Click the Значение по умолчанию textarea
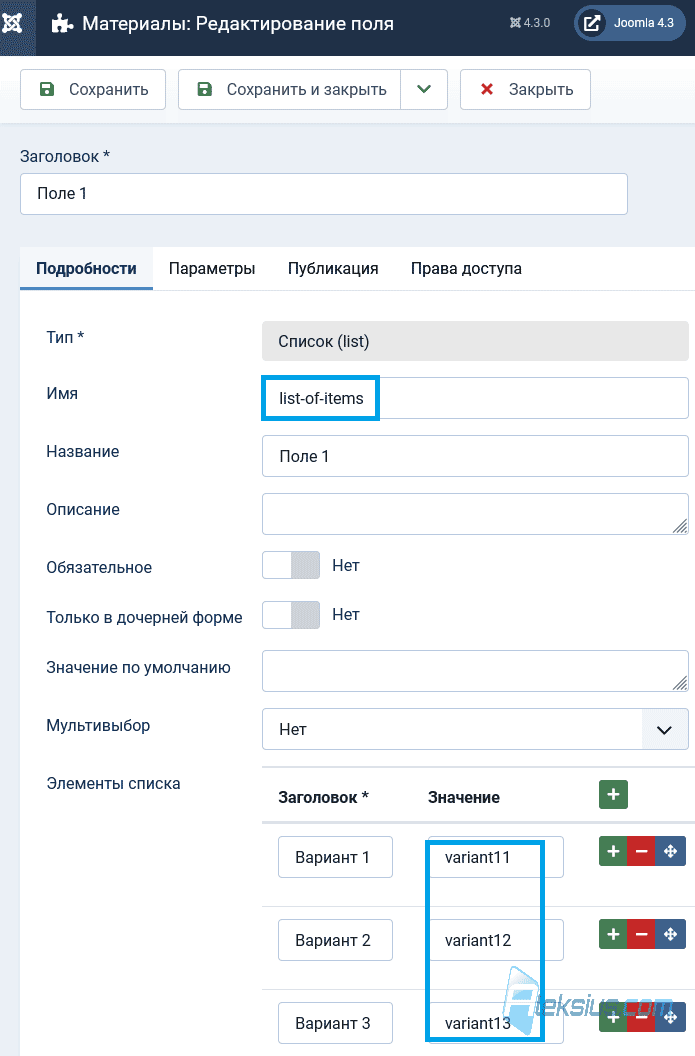Viewport: 695px width, 1056px height. 475,671
